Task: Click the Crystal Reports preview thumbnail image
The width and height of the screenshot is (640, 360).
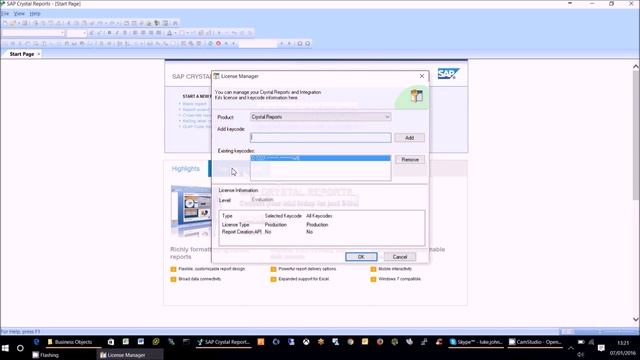Action: coord(191,211)
